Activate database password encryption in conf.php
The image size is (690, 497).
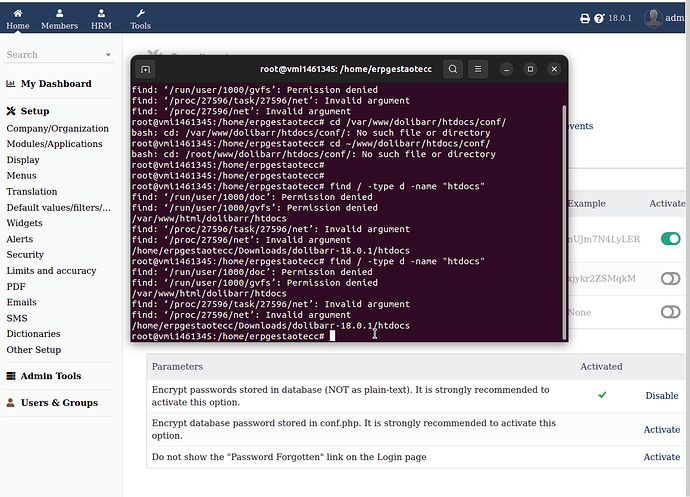click(x=662, y=430)
